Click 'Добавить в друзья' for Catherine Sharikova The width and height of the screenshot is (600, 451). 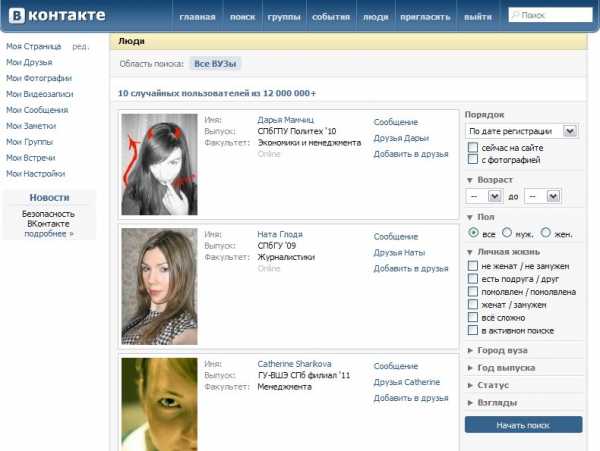[x=411, y=398]
